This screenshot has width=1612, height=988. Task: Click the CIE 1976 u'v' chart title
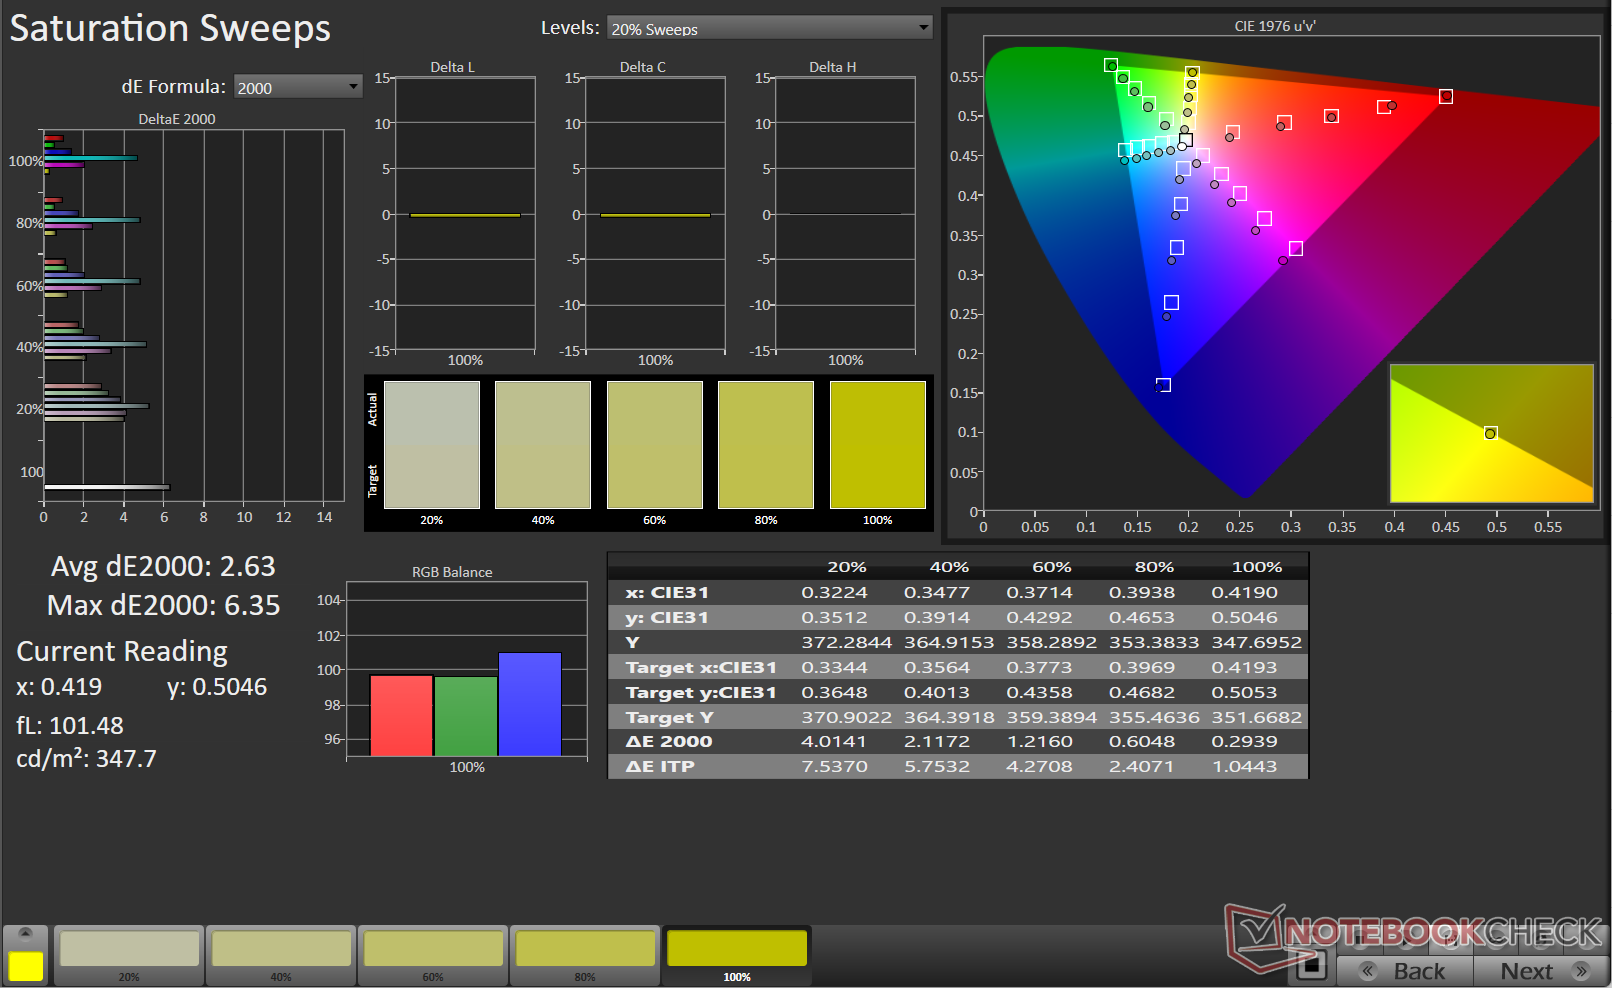click(x=1275, y=26)
